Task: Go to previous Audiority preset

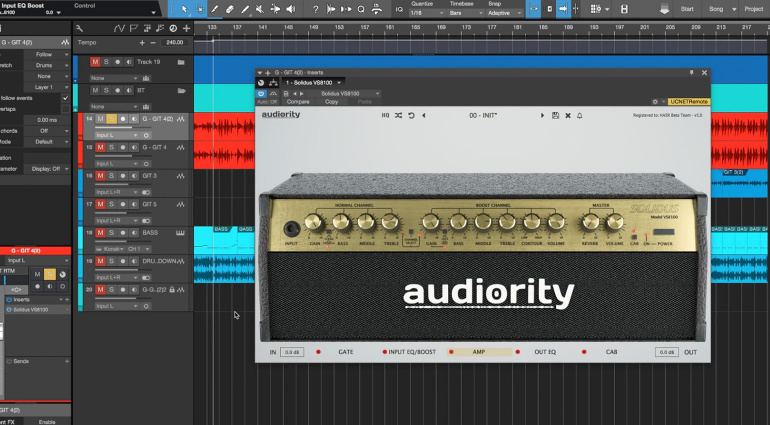Action: coord(423,115)
